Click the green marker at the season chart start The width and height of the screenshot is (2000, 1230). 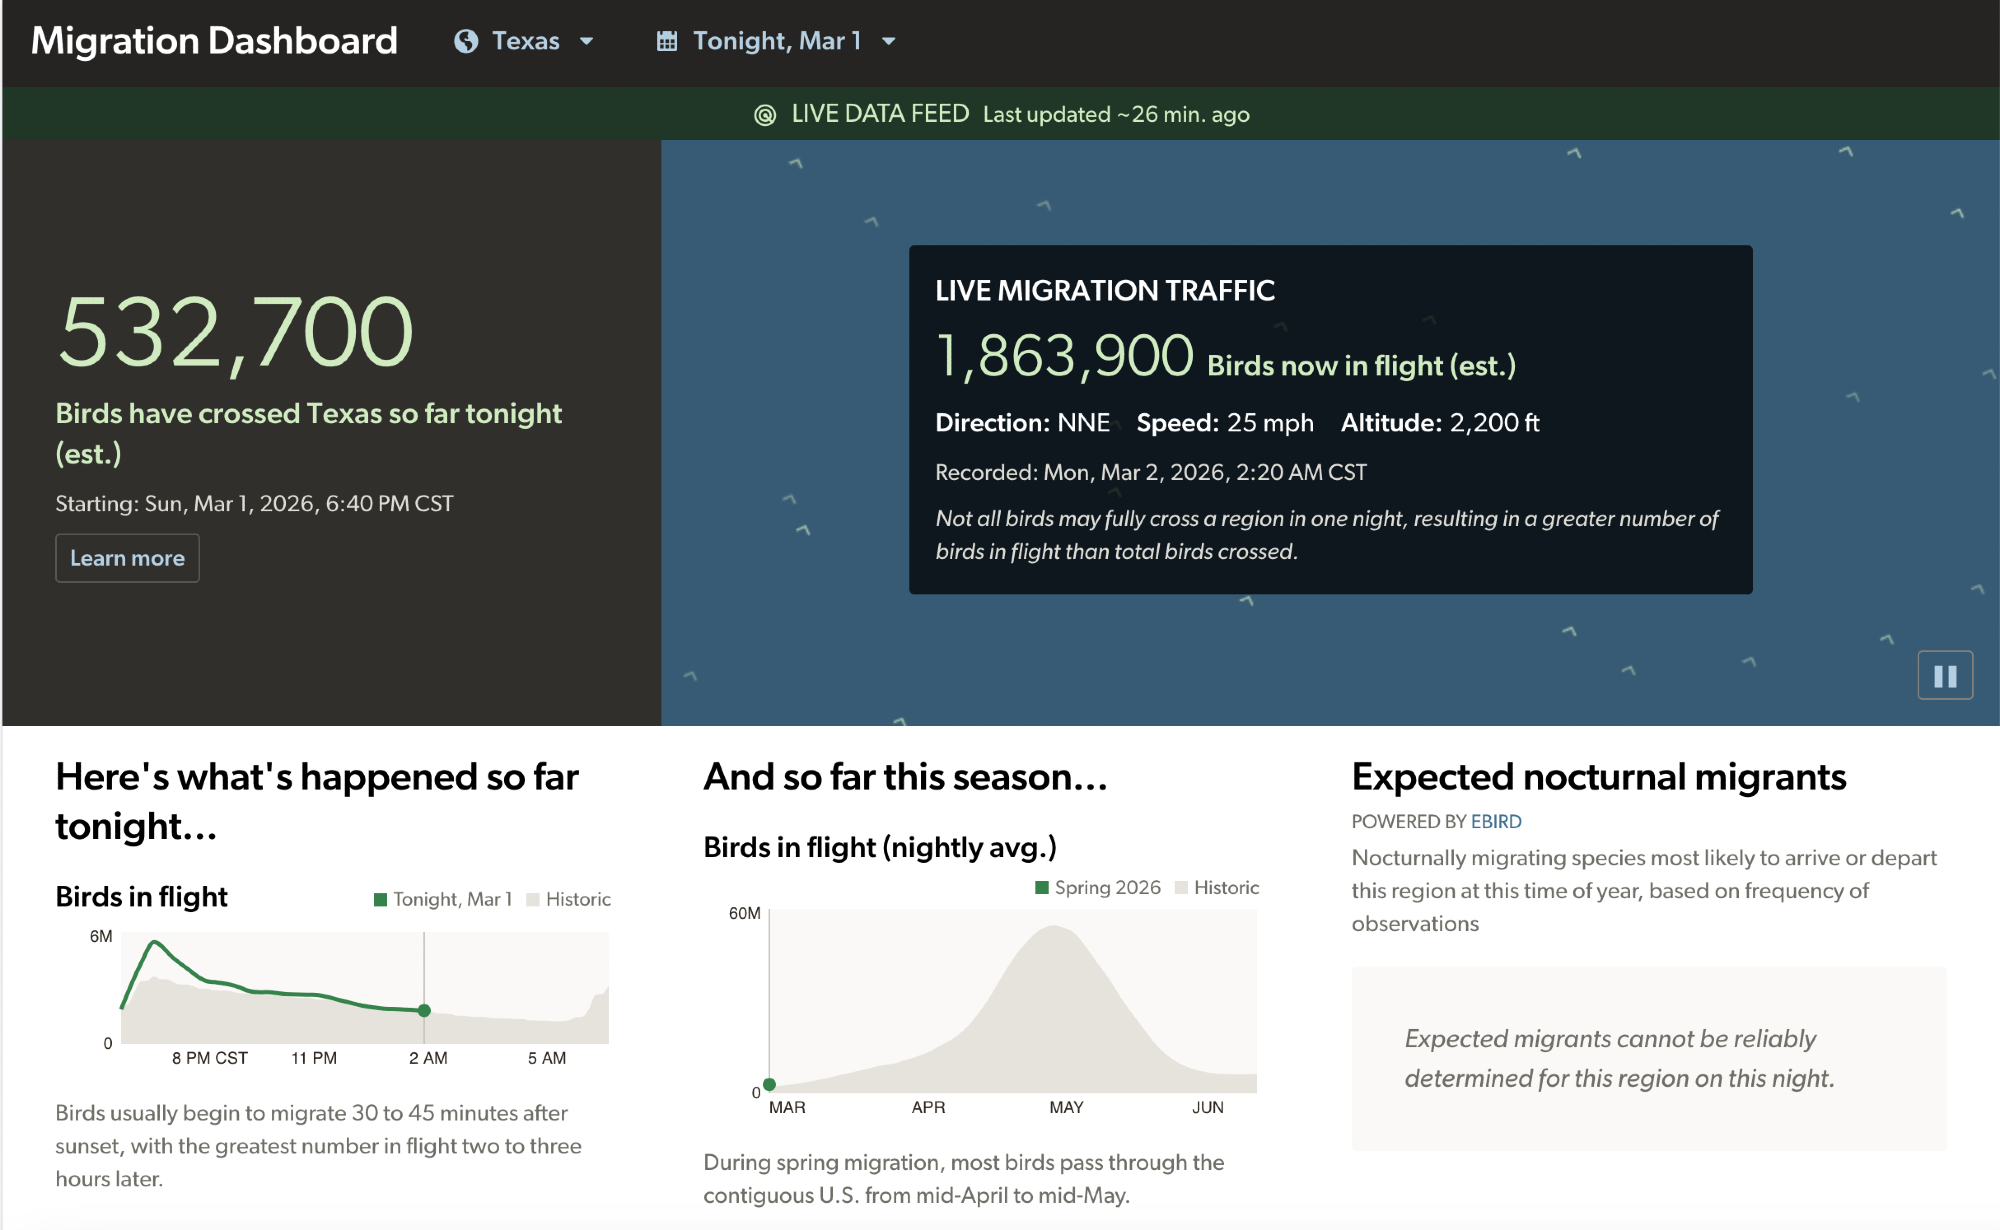pos(769,1084)
